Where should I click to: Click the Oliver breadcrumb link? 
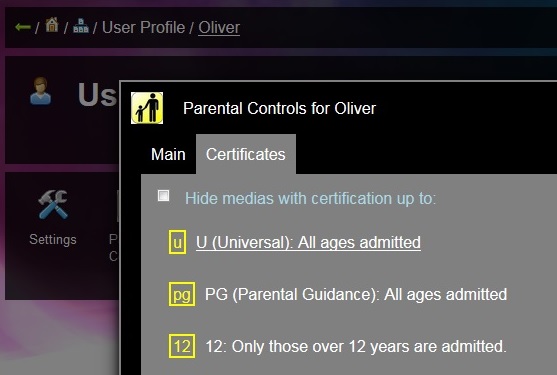pos(219,28)
